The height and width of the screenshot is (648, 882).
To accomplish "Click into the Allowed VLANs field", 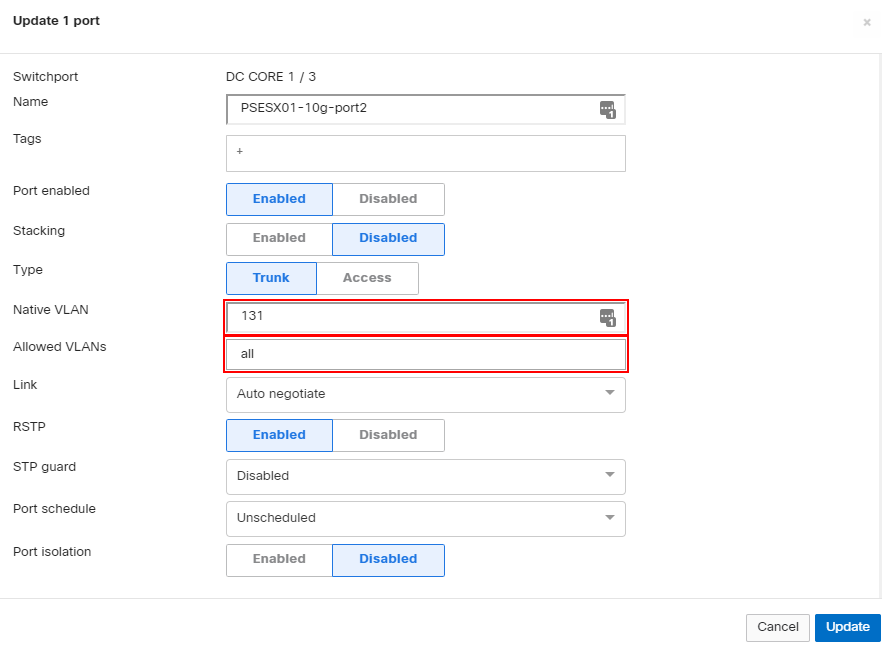I will pyautogui.click(x=425, y=354).
